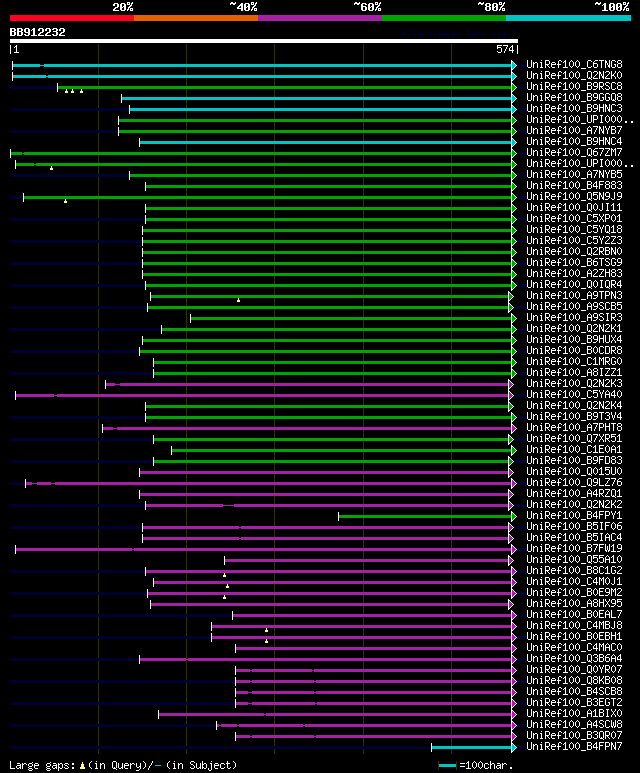The image size is (640, 773).
Task: Select the UniRef100_Q0YR07 label
Action: point(574,669)
